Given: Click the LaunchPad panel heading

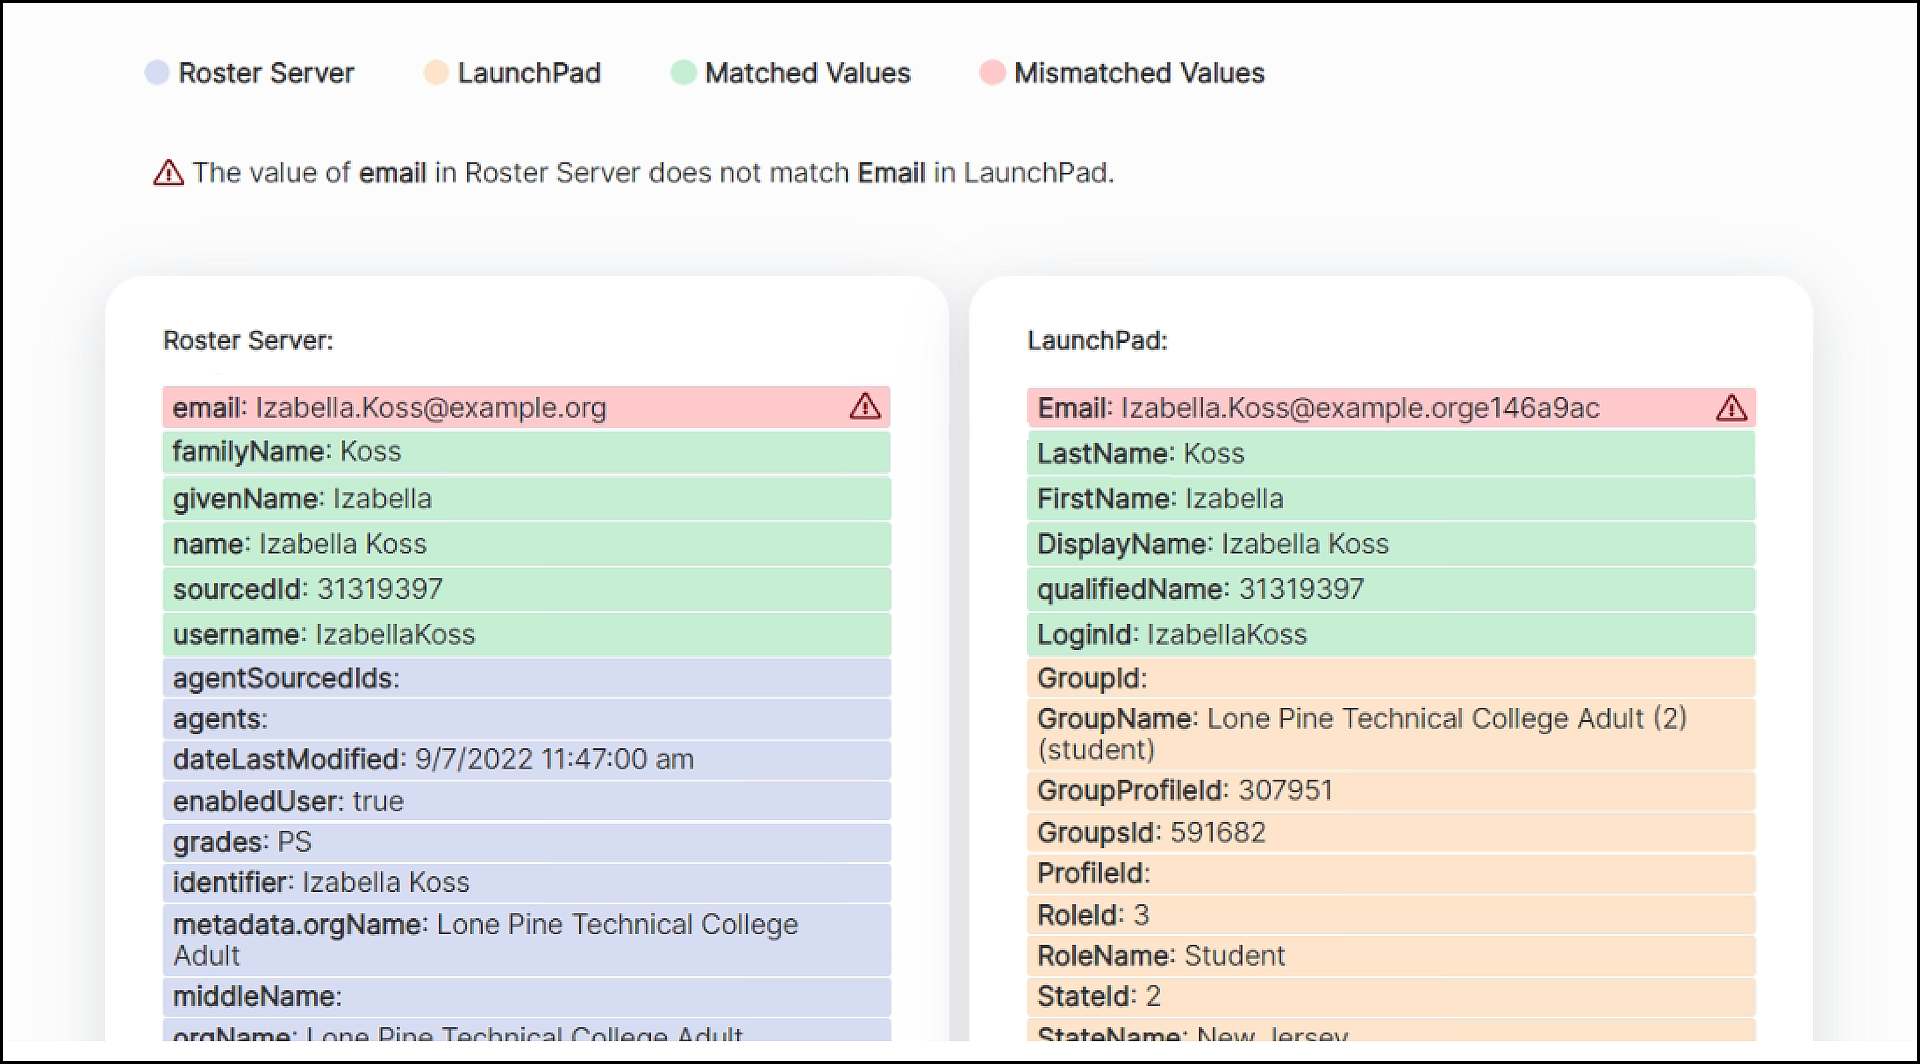Looking at the screenshot, I should tap(1097, 340).
